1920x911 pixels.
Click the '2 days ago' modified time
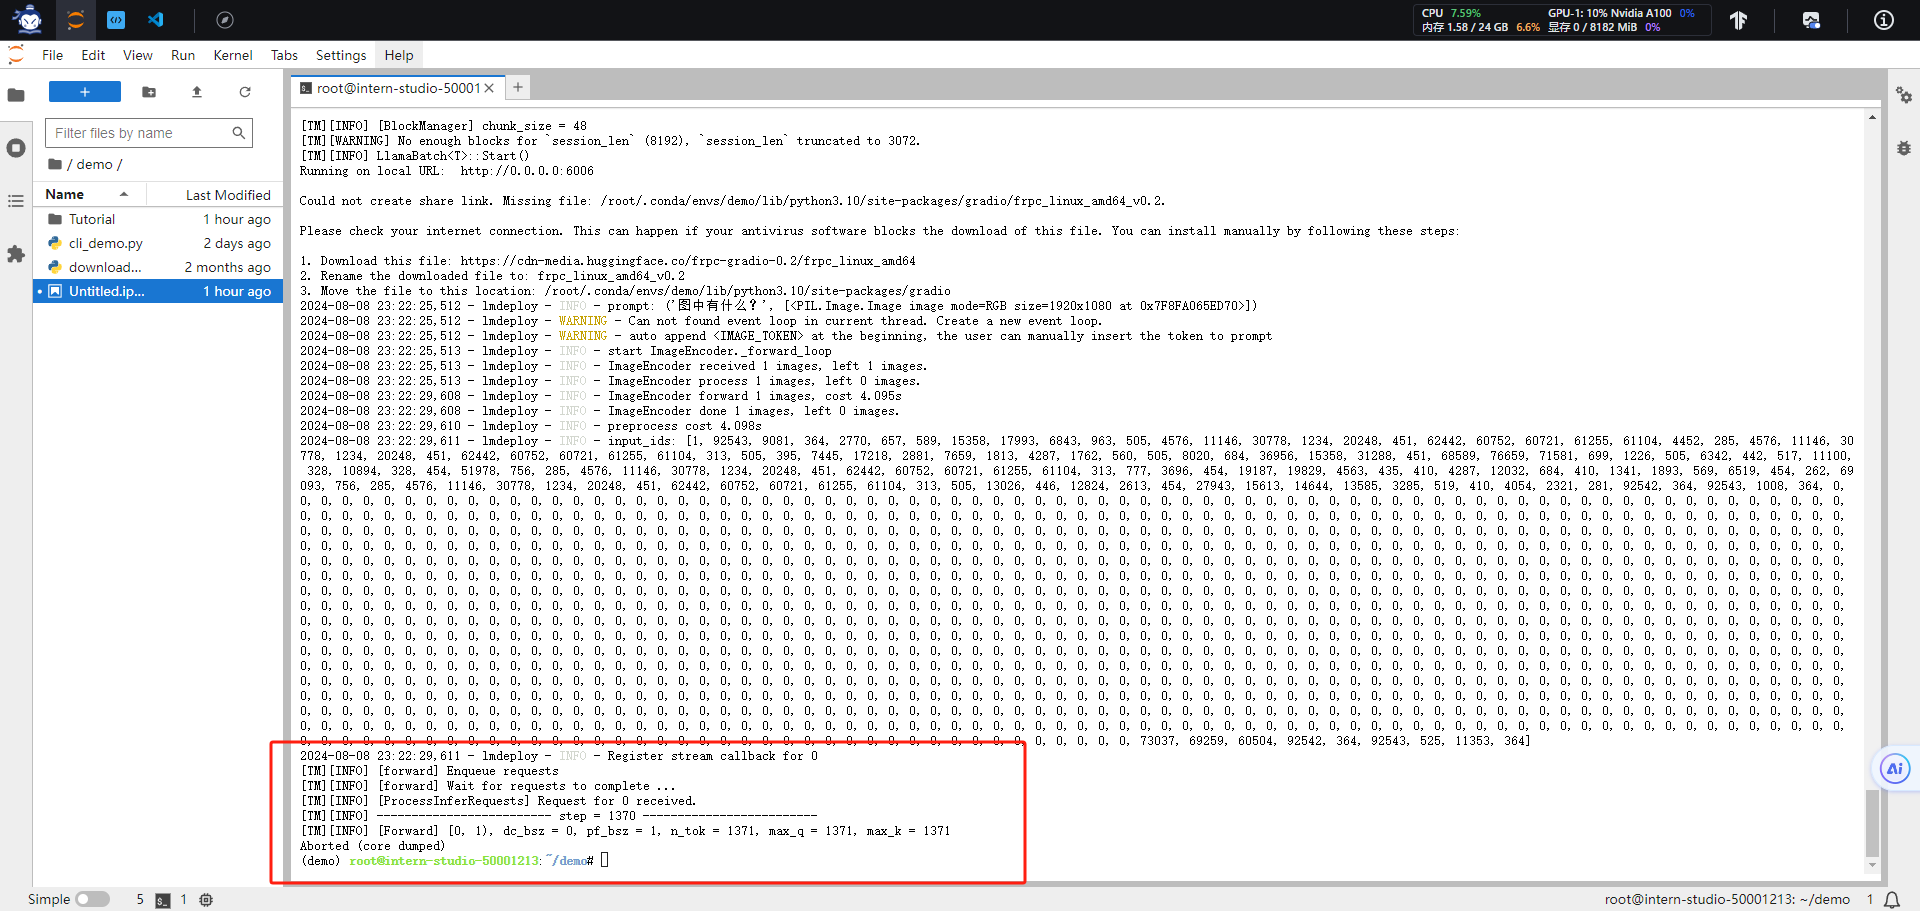pos(237,243)
